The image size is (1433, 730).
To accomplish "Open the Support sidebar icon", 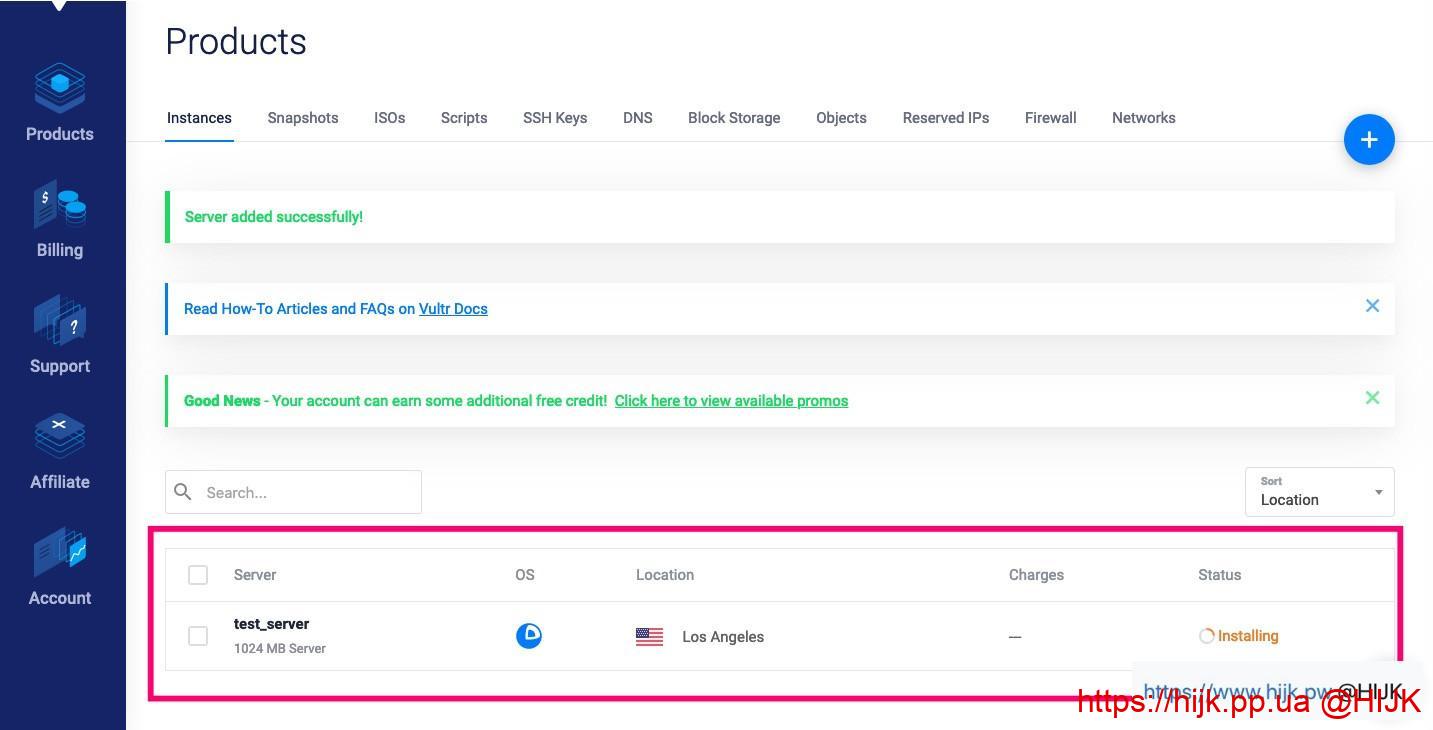I will [60, 322].
